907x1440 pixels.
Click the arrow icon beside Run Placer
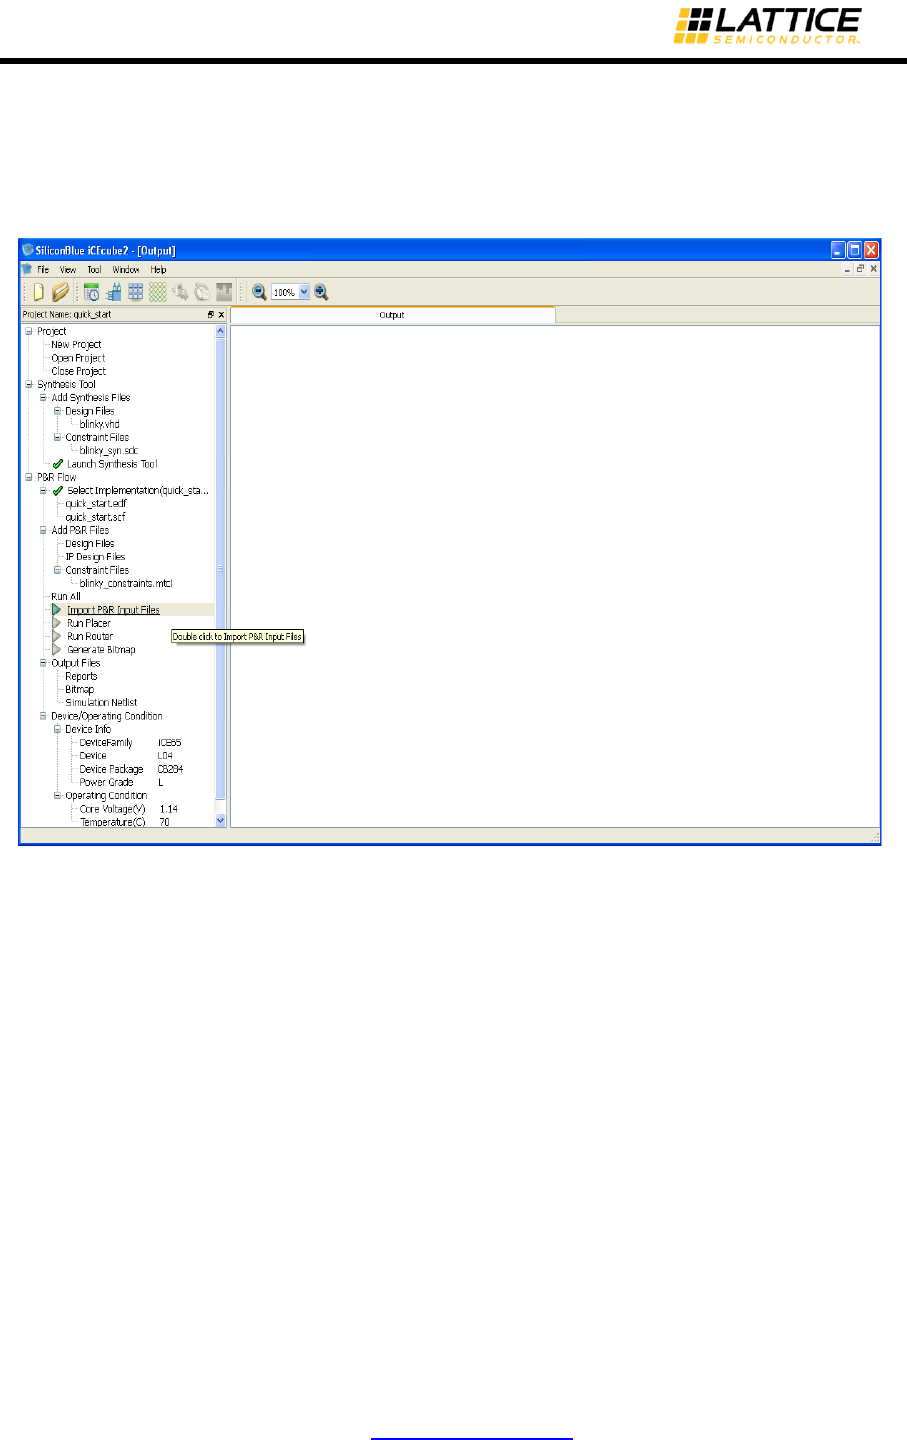(x=57, y=623)
